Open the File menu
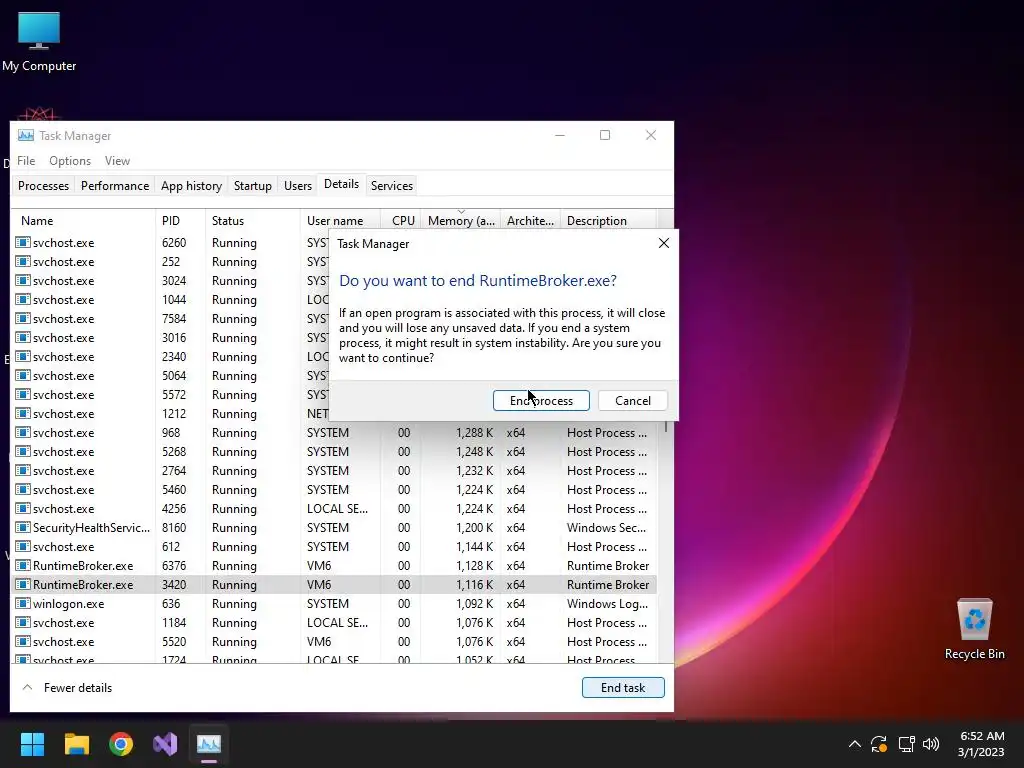This screenshot has width=1024, height=768. click(26, 161)
